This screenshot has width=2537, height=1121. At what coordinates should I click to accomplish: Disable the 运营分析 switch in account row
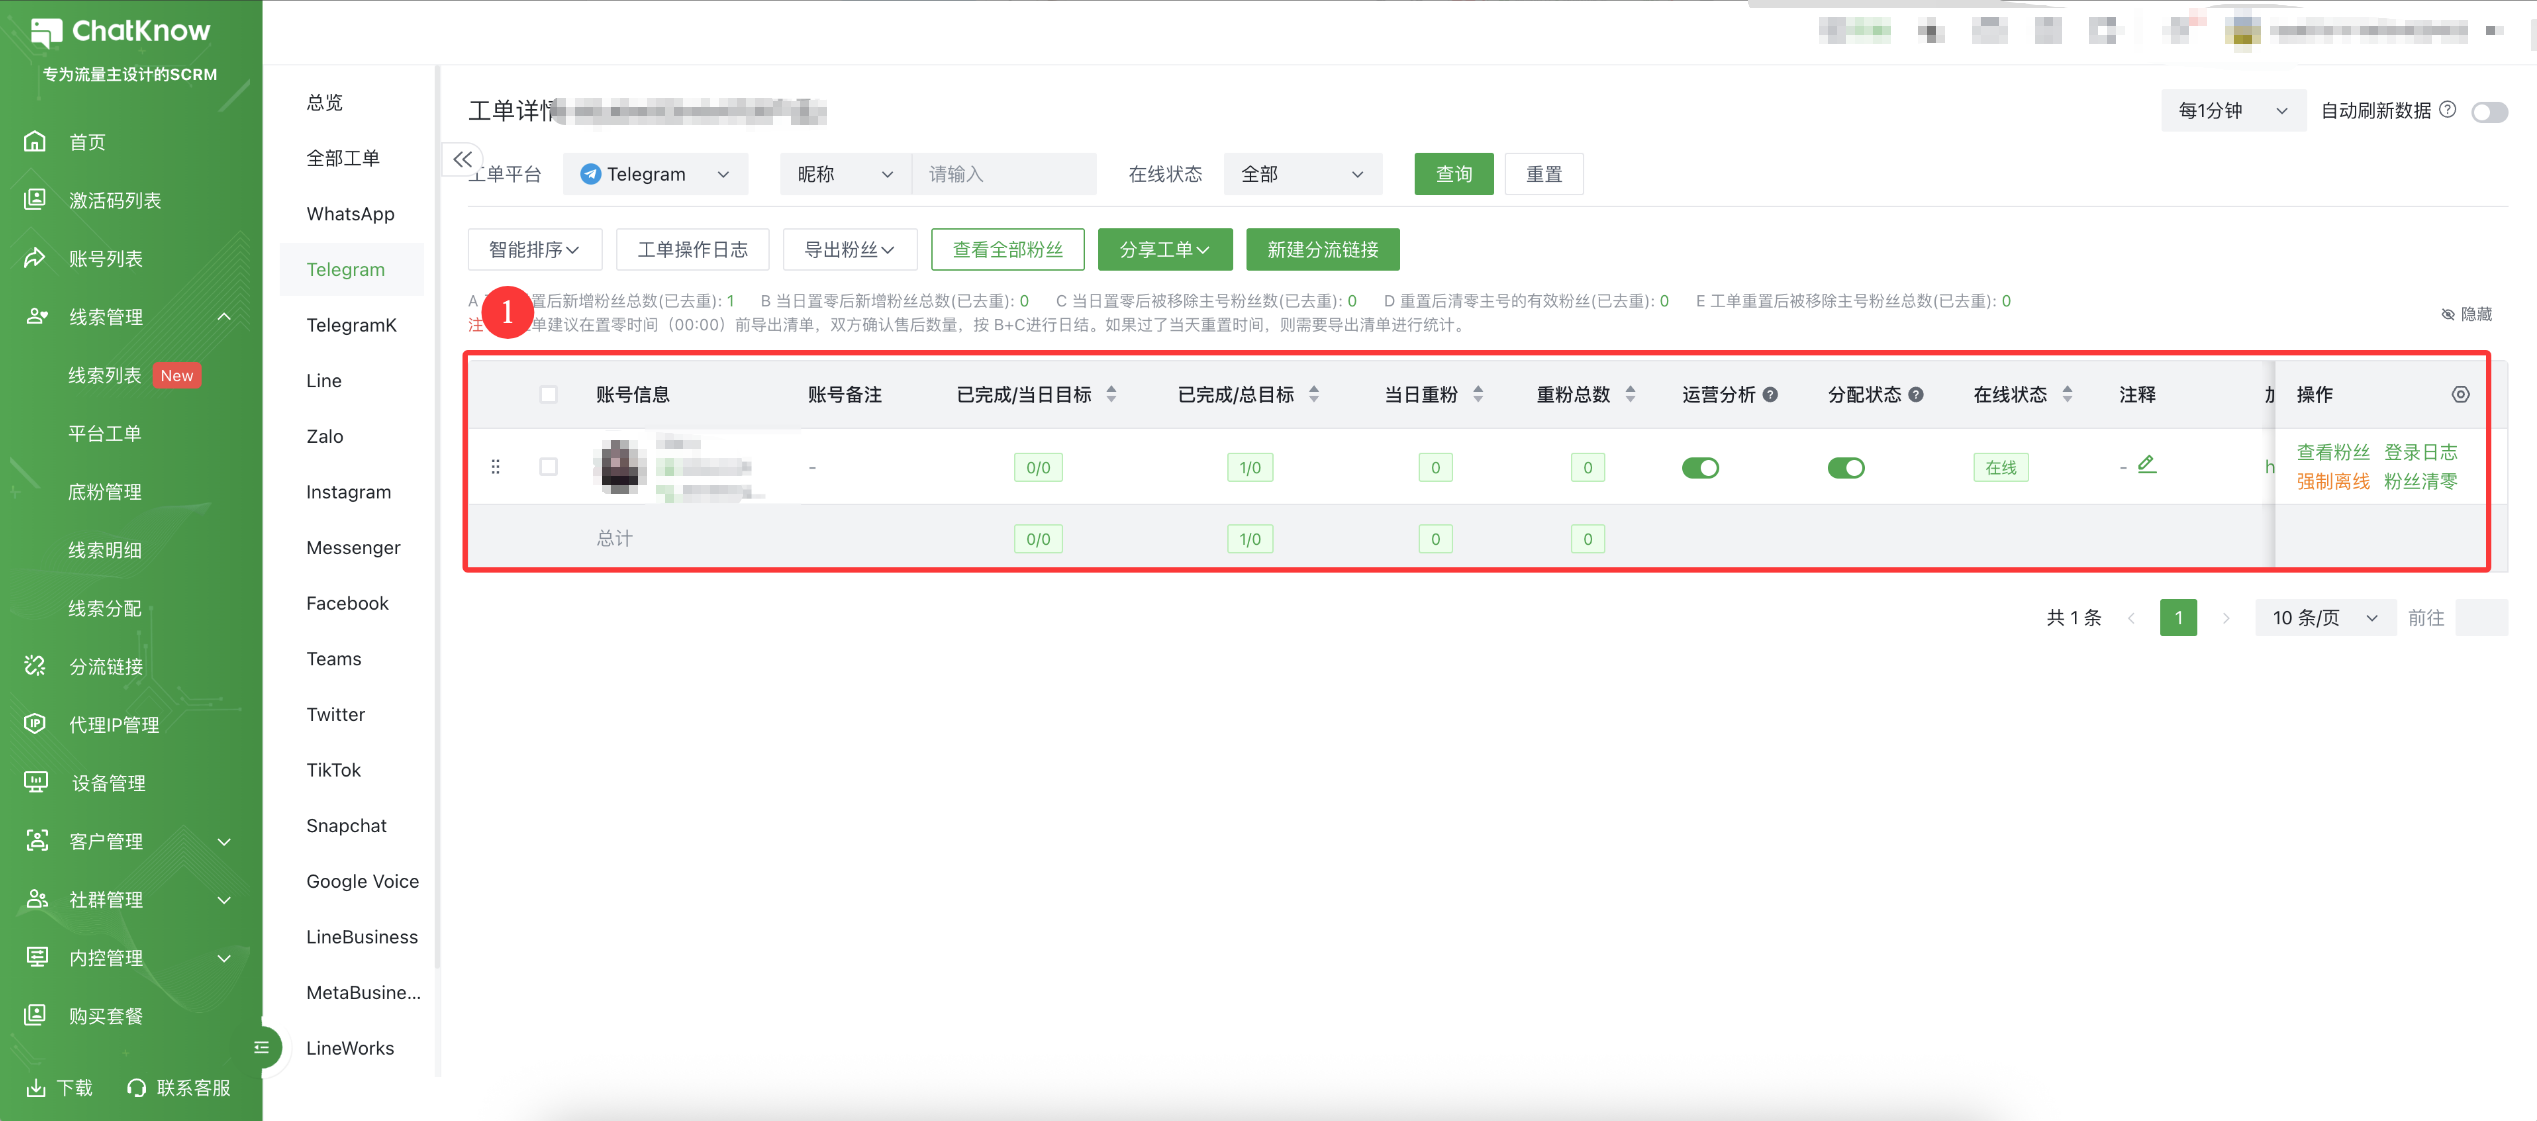(1700, 467)
